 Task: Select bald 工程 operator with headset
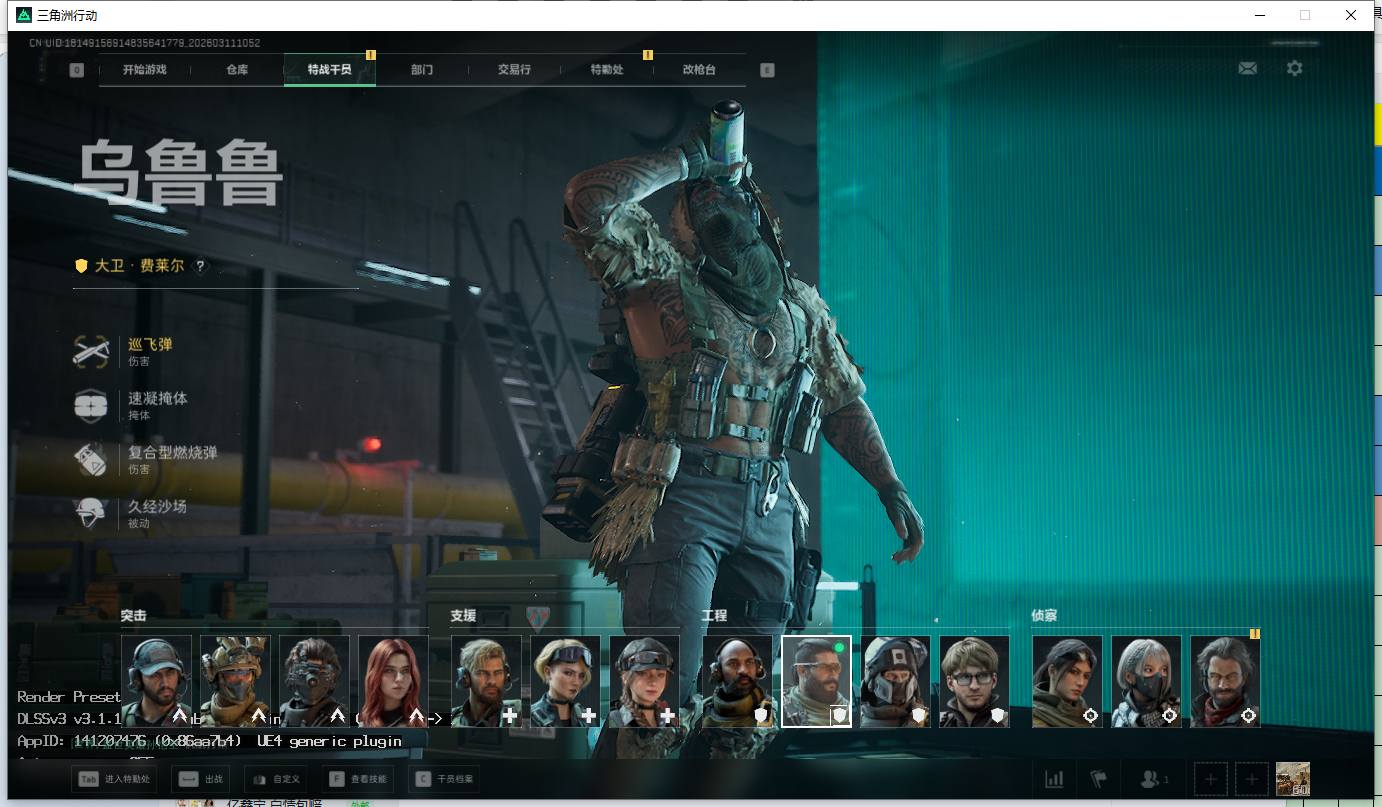[737, 681]
